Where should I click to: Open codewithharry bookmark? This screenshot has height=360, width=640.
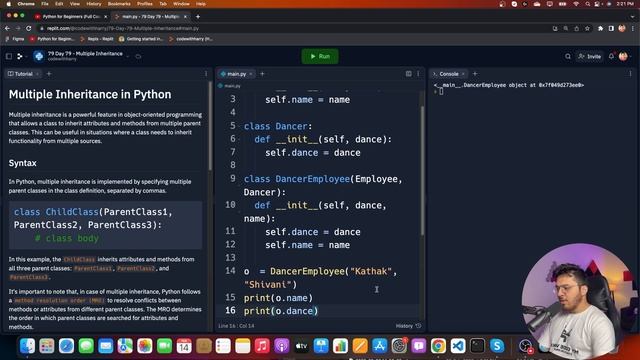tap(191, 39)
